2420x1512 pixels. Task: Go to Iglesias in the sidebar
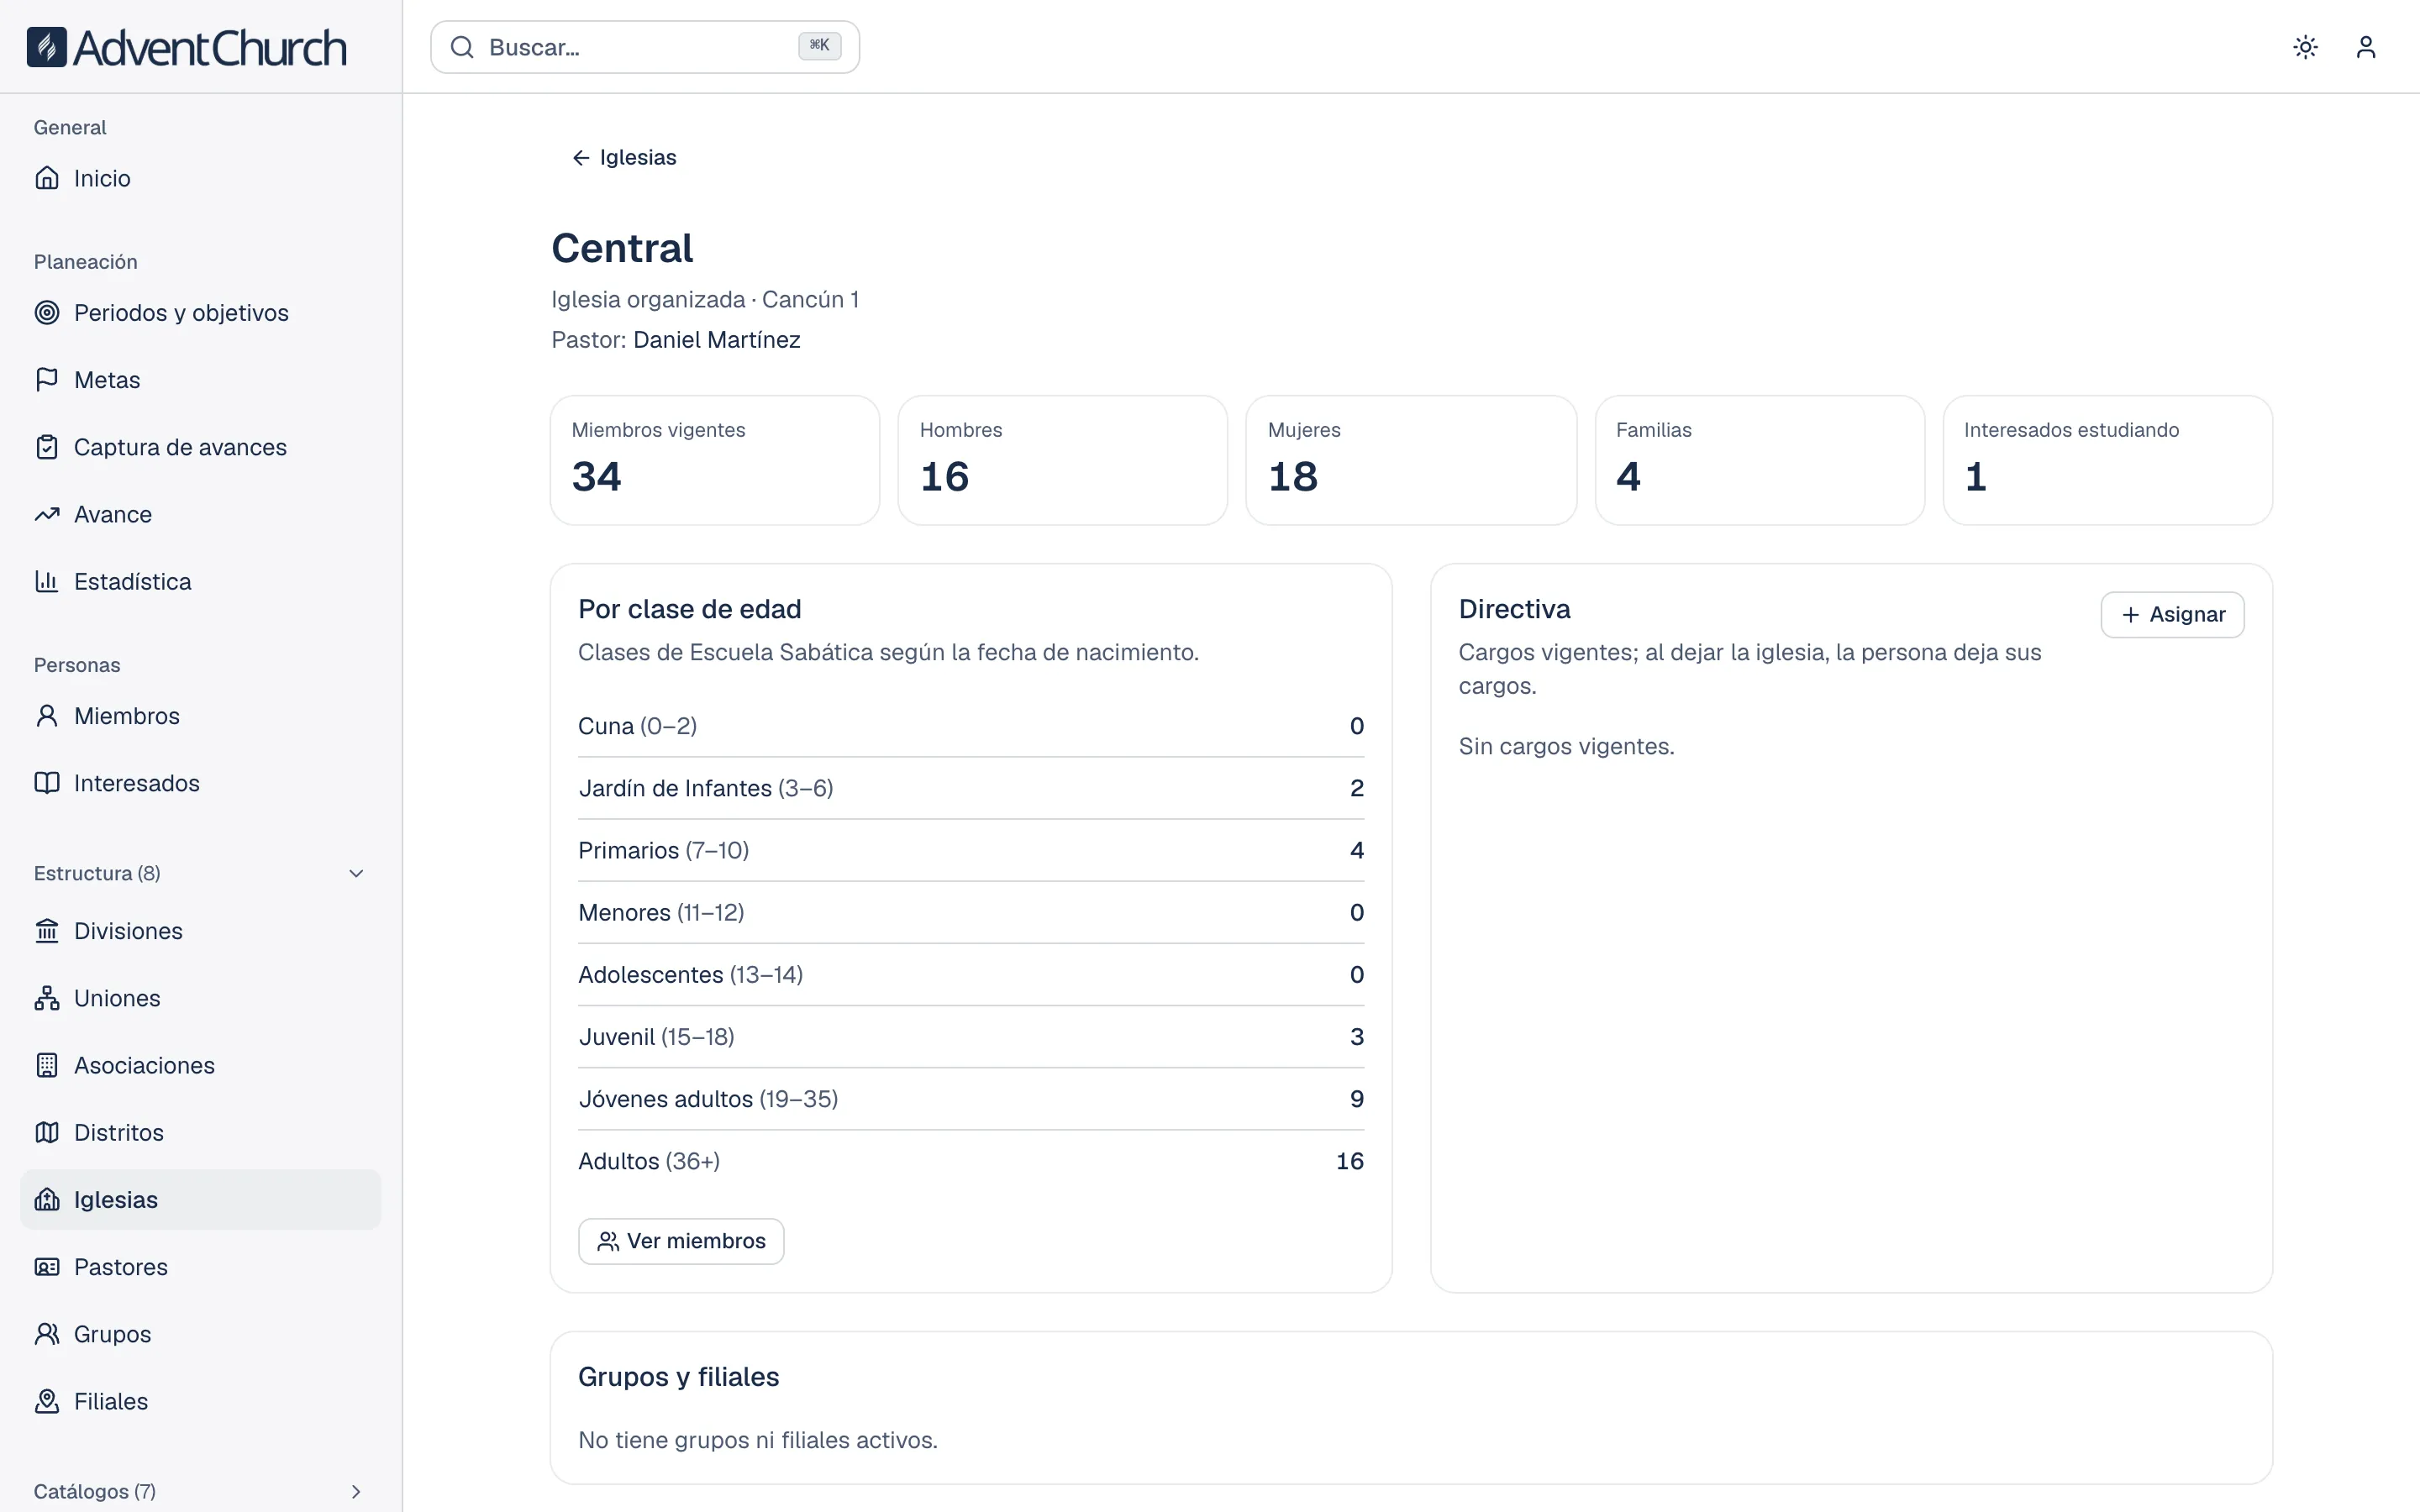tap(200, 1199)
